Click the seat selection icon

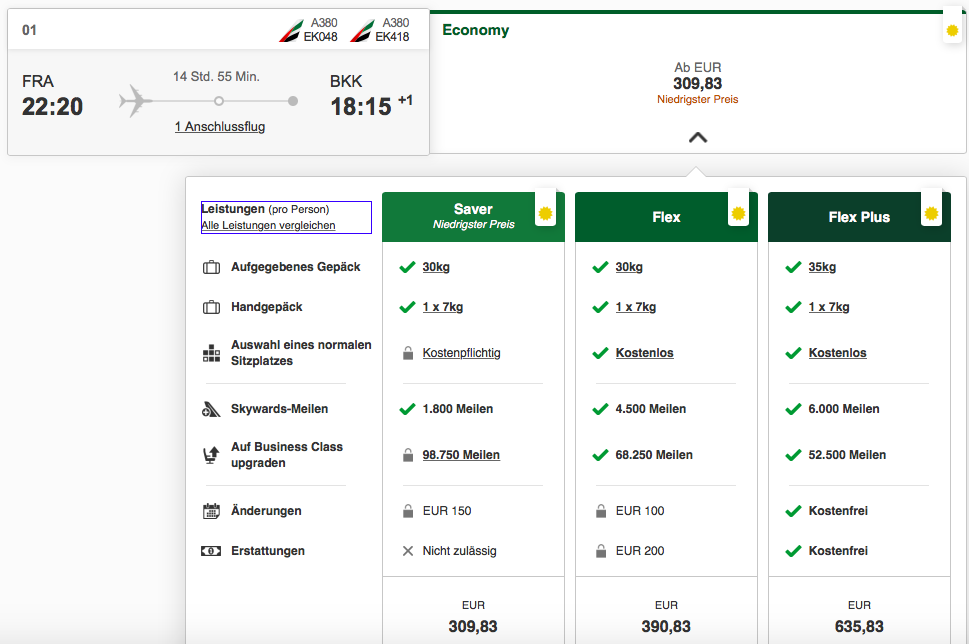211,353
